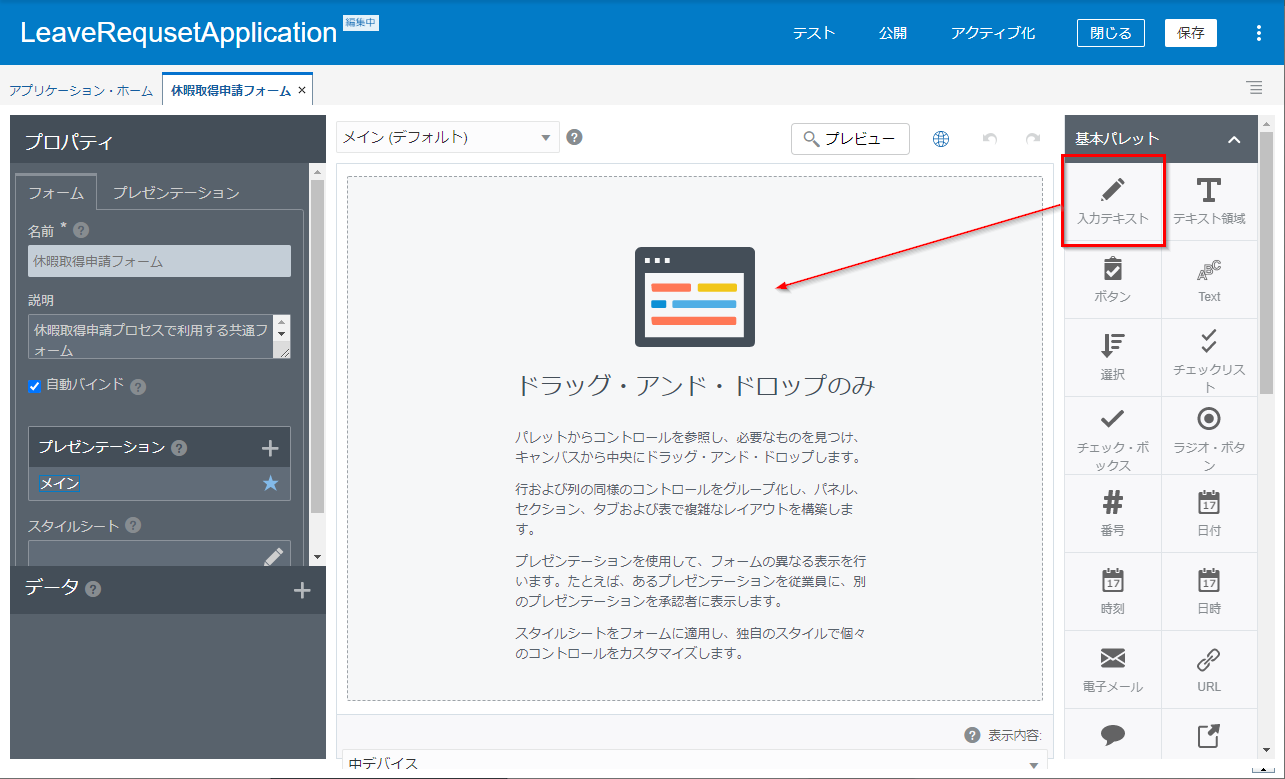Collapse the 基本パレット panel
Screen dimensions: 1285x779
click(1234, 140)
